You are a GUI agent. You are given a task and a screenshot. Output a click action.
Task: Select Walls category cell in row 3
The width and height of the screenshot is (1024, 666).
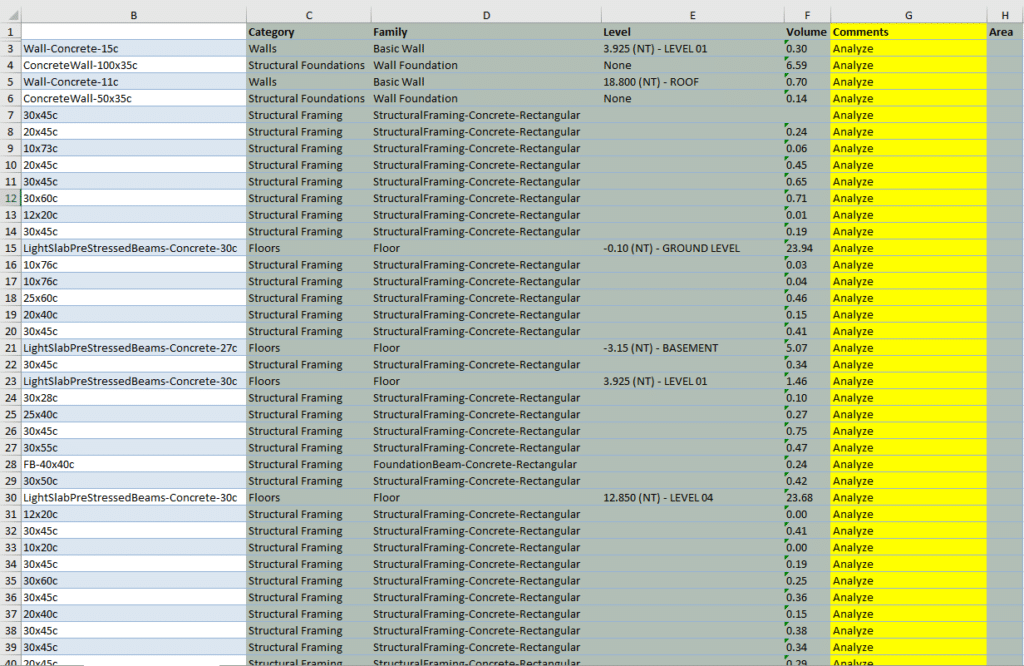308,49
